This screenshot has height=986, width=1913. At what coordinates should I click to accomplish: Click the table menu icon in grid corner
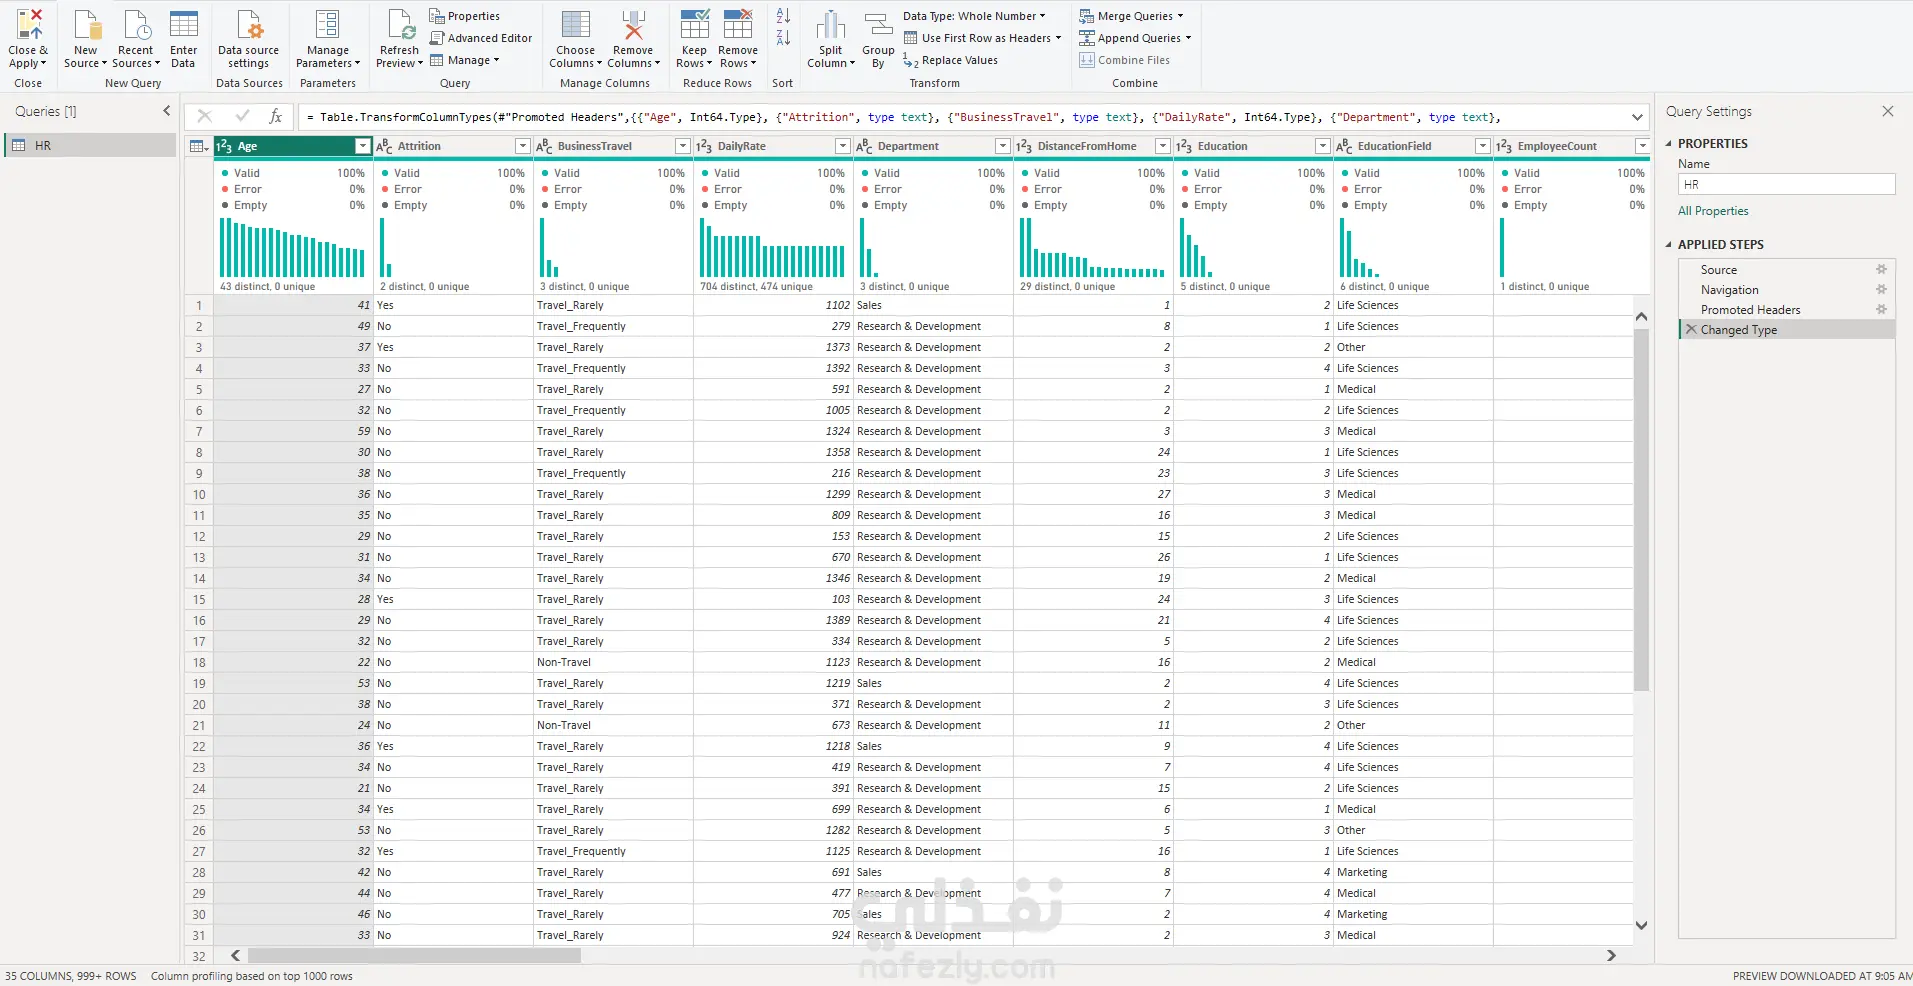point(199,146)
